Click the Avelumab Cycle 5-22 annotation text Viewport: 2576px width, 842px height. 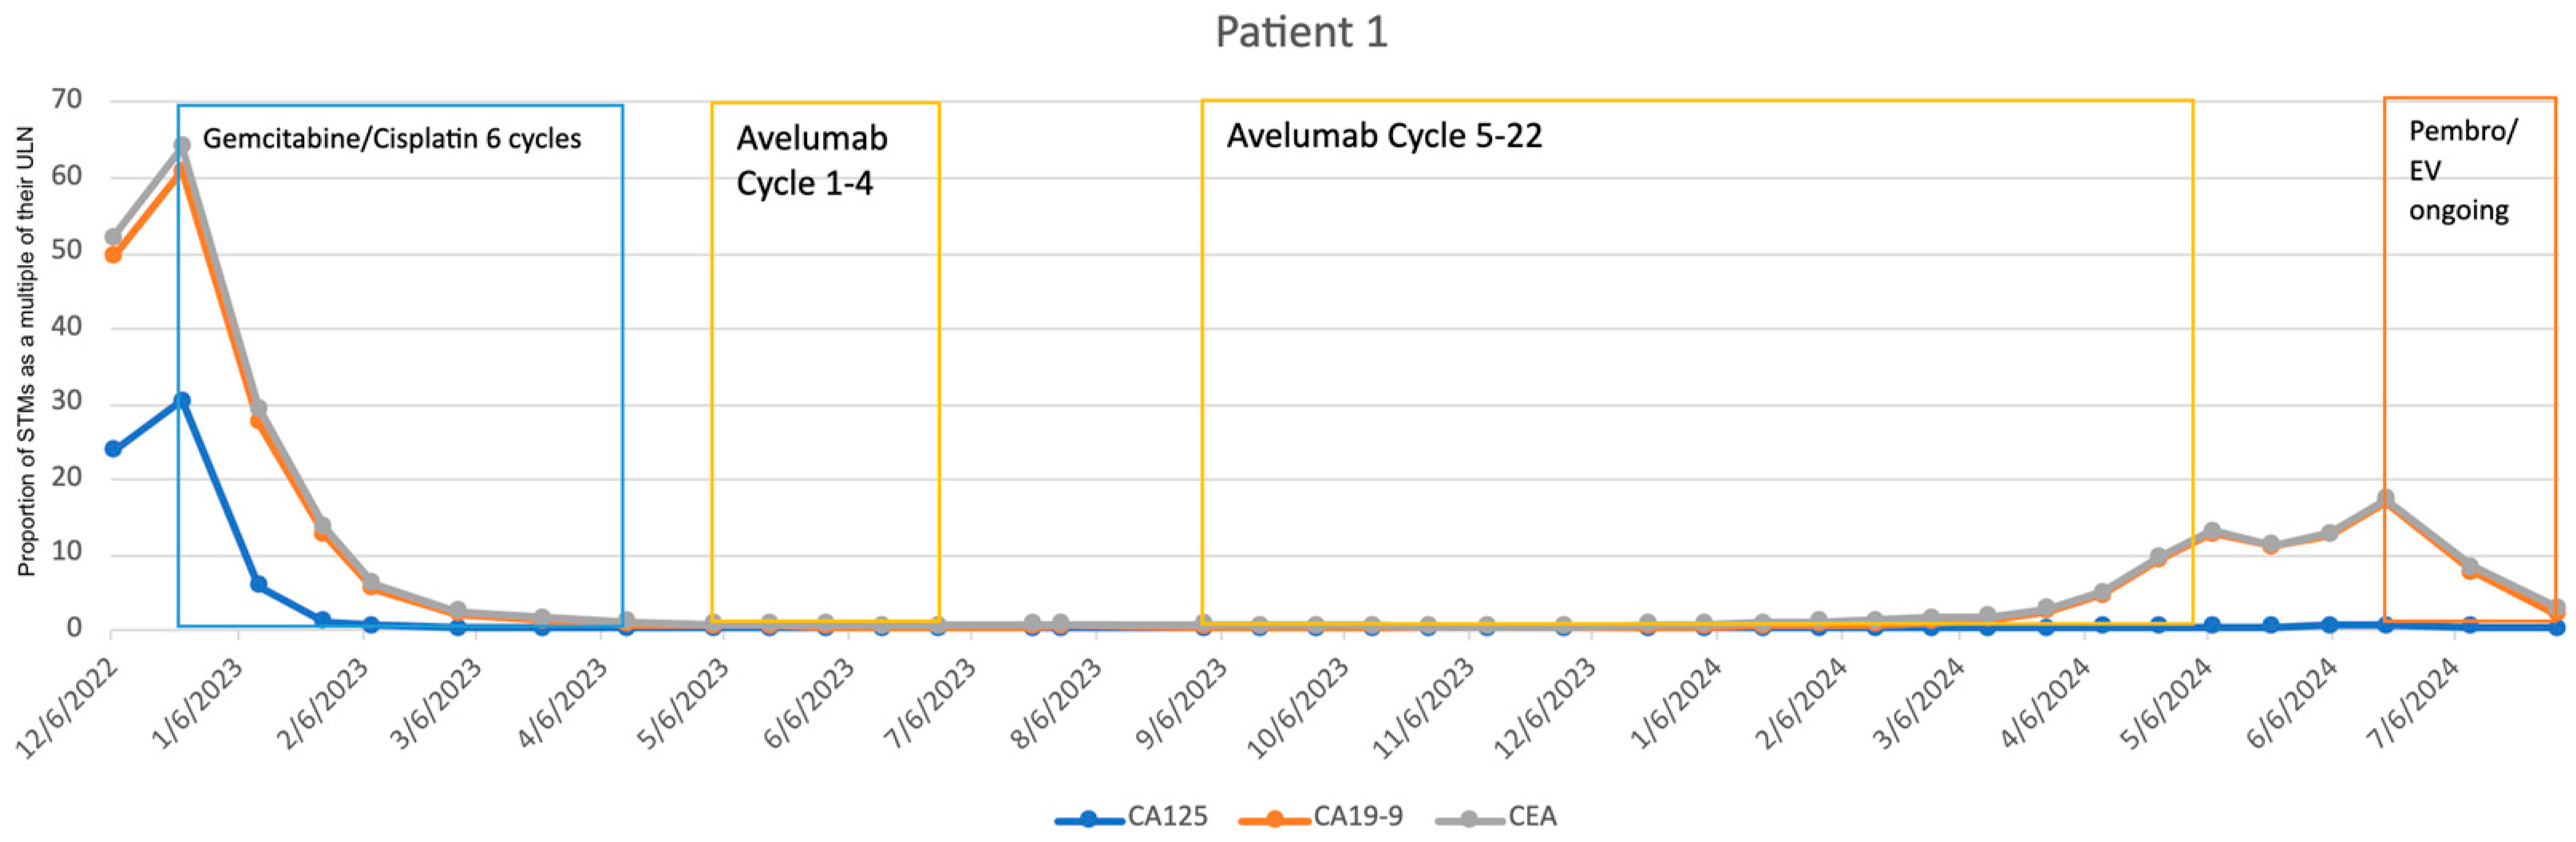click(x=1384, y=135)
